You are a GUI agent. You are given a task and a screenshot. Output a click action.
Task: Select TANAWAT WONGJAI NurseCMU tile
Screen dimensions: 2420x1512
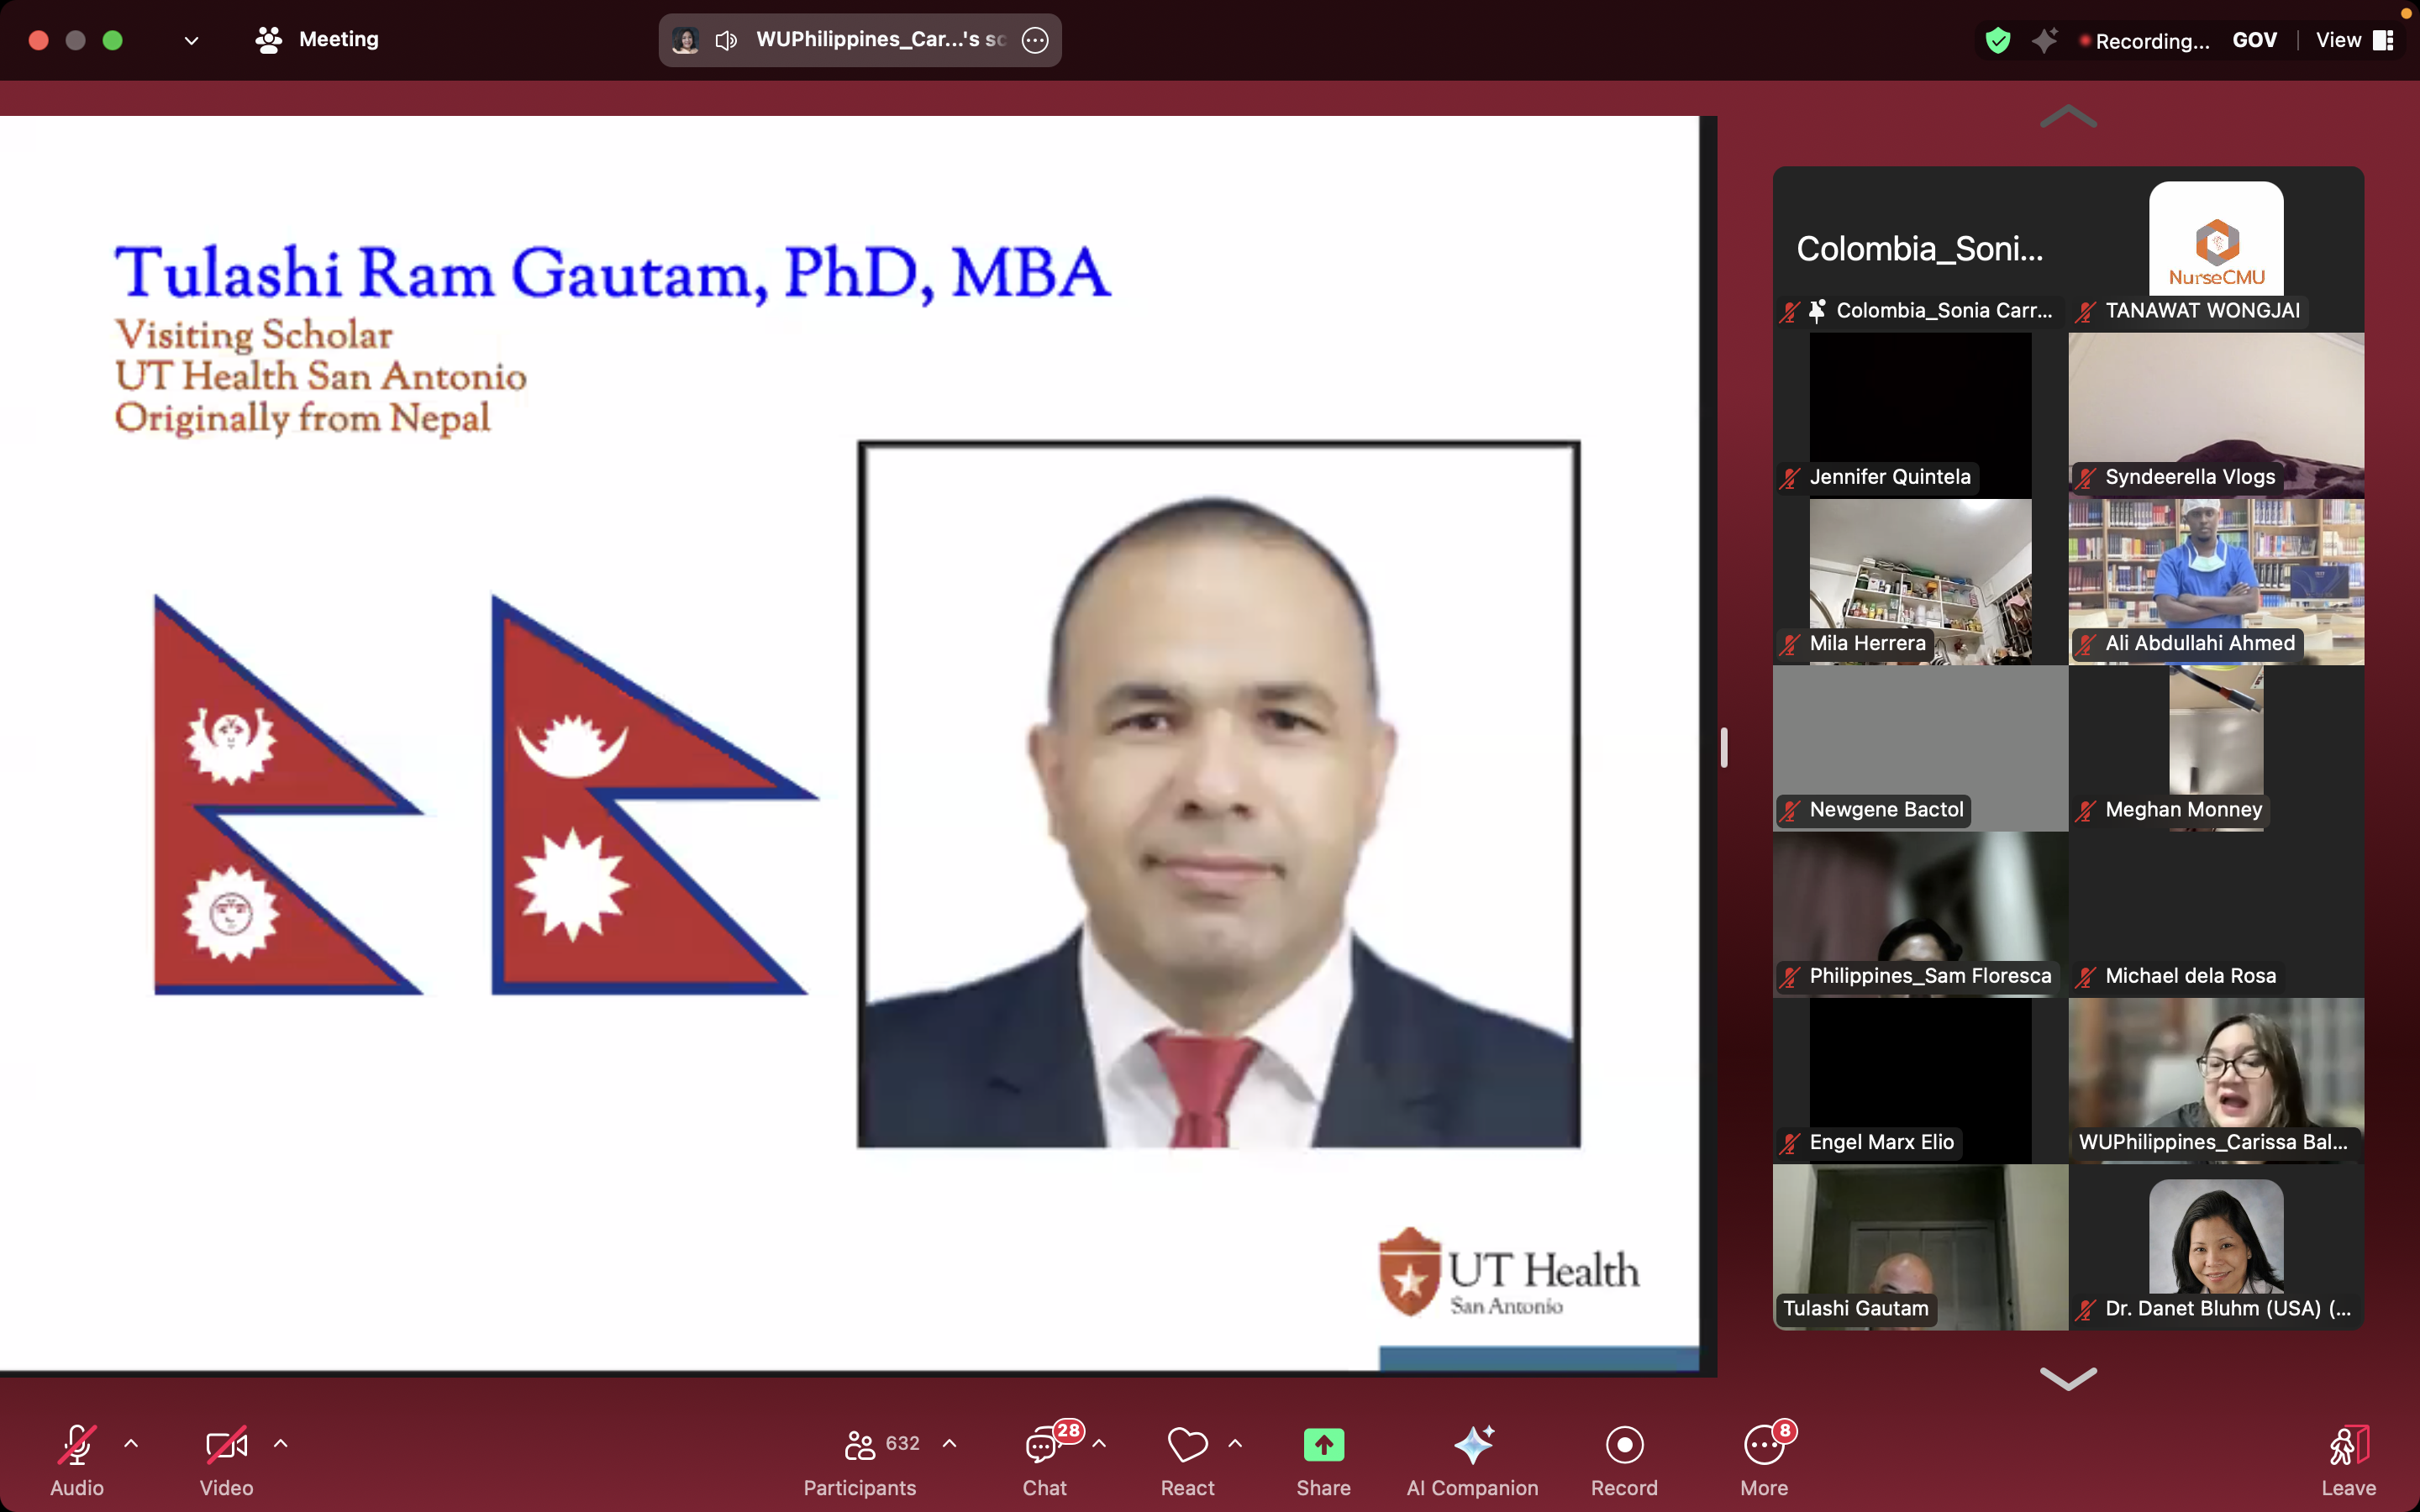click(x=2216, y=249)
